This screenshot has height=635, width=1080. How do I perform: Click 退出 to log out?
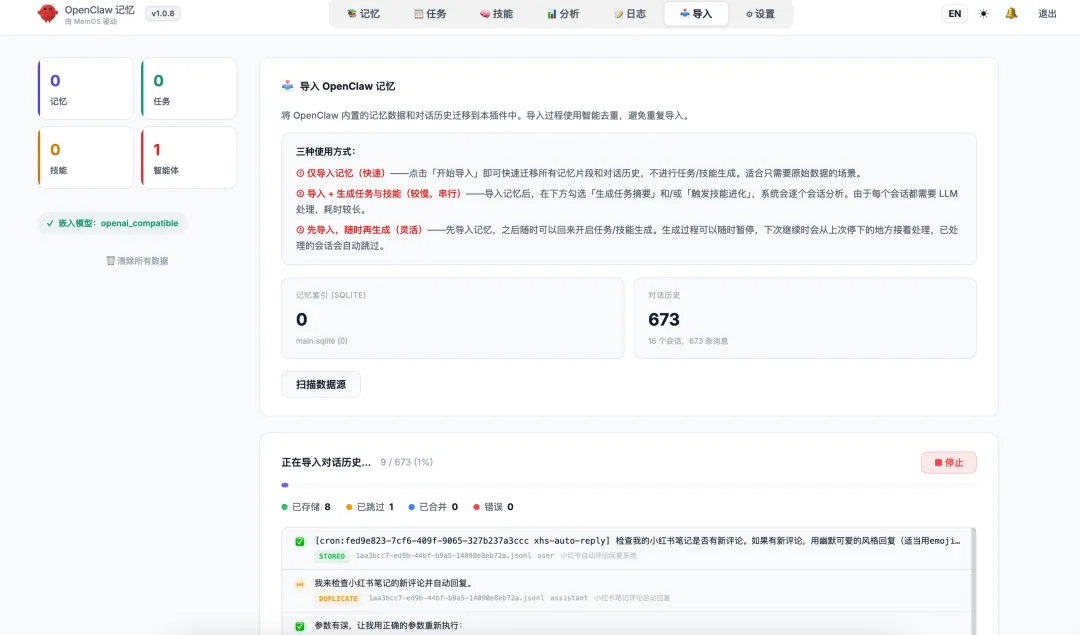(1047, 14)
